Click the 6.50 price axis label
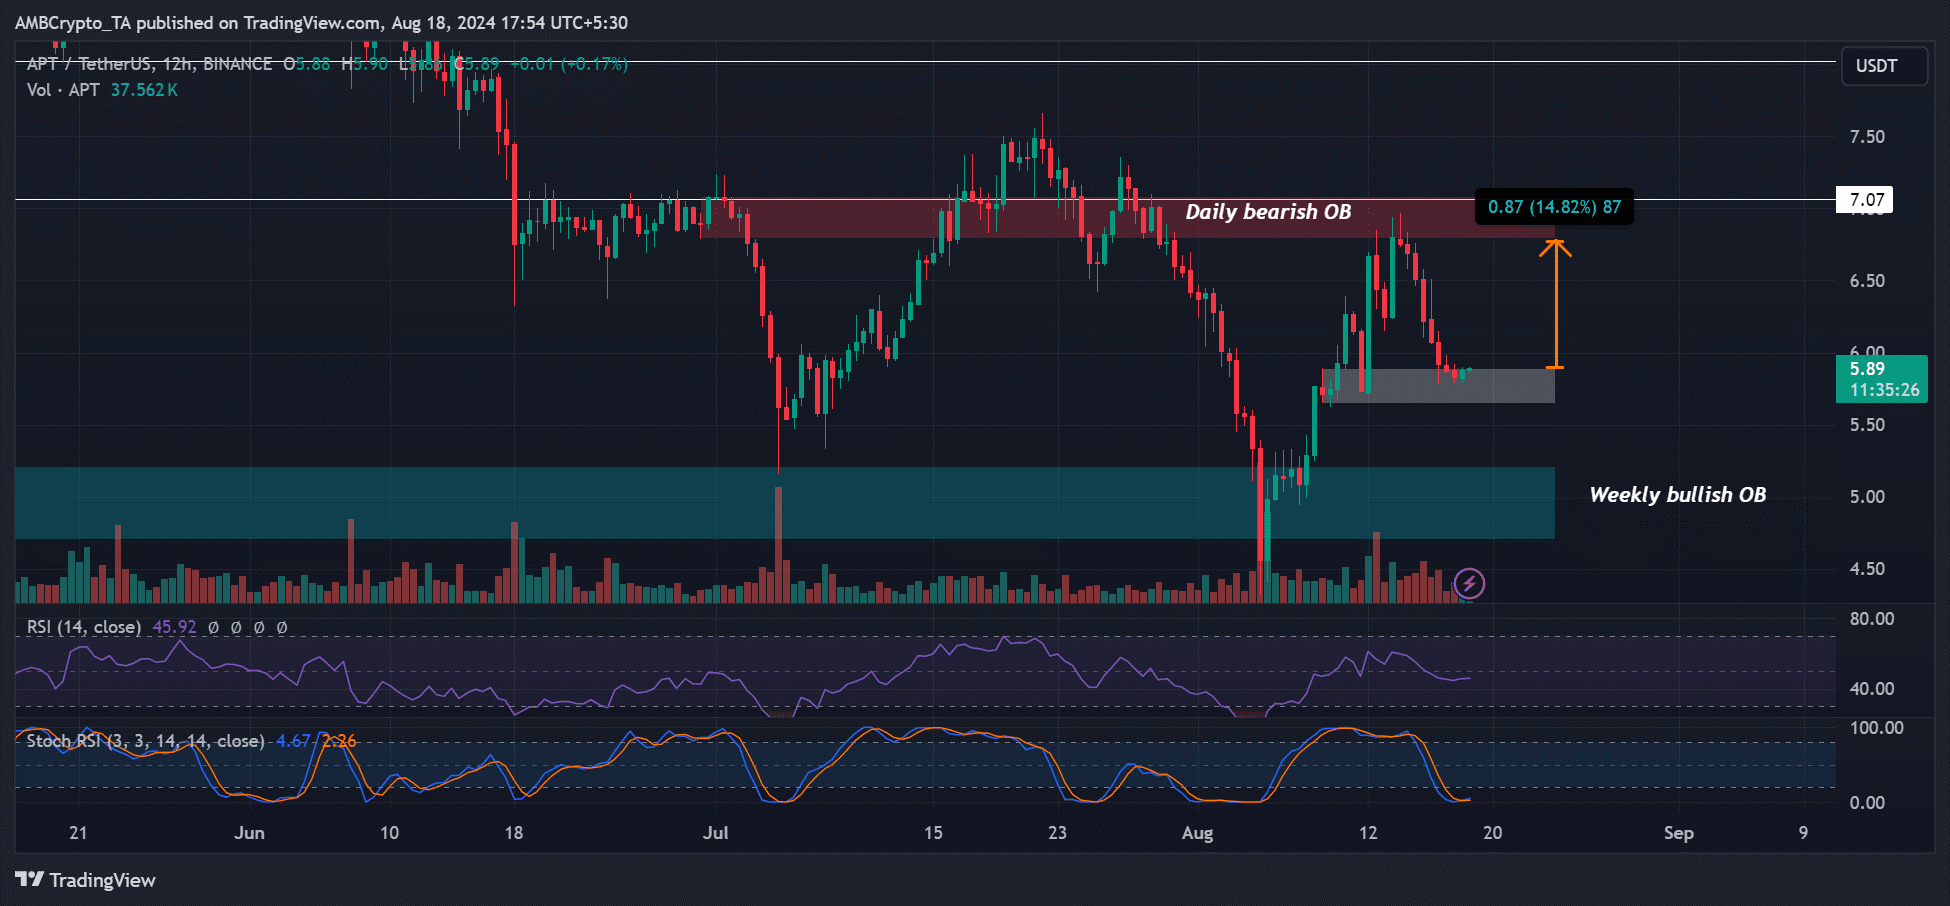The width and height of the screenshot is (1950, 906). point(1867,281)
